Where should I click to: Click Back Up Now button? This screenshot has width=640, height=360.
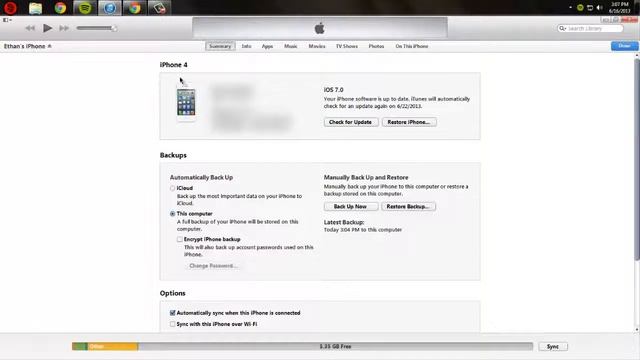click(351, 207)
